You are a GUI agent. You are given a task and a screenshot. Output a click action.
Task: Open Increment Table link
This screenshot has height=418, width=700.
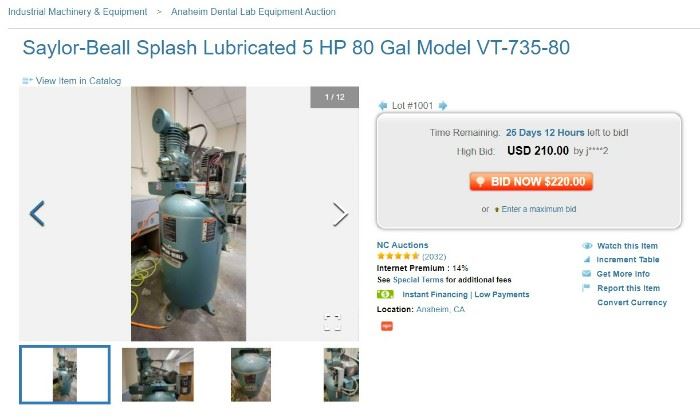628,259
